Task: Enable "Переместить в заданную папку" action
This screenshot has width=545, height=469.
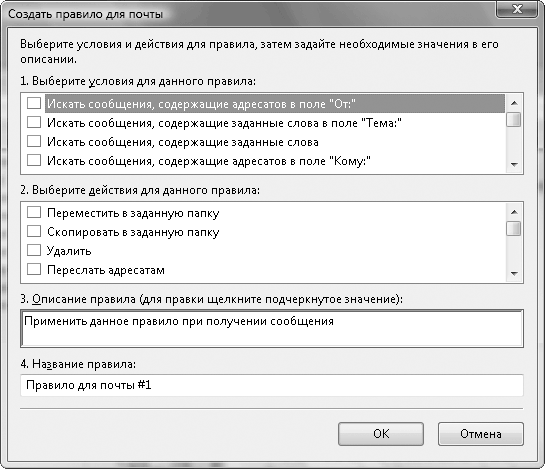Action: pyautogui.click(x=34, y=212)
